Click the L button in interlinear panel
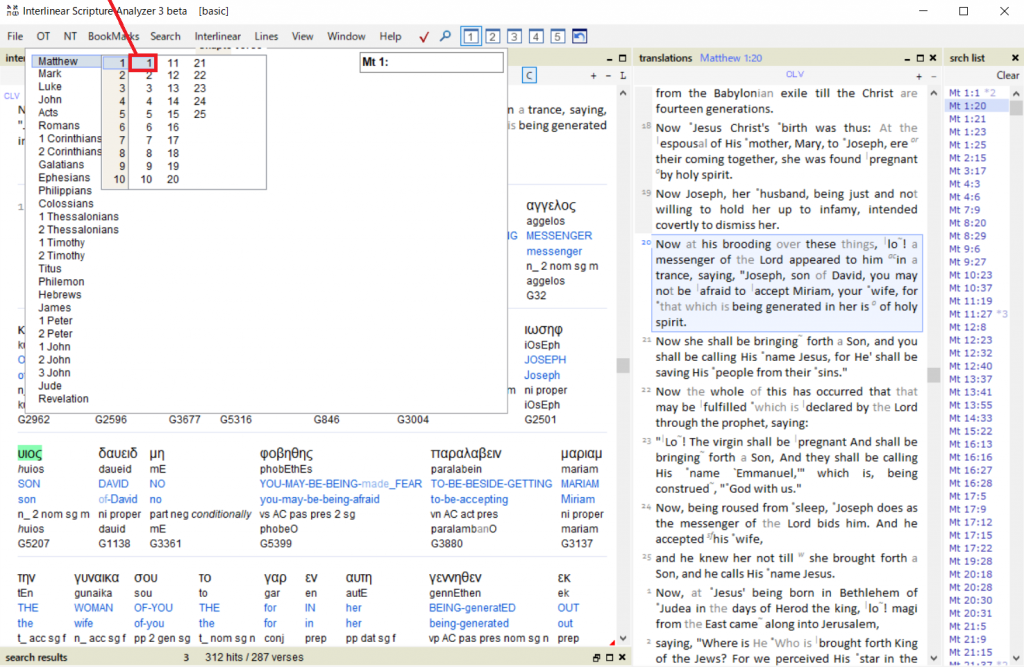Screen dimensions: 1024x667 tap(622, 76)
